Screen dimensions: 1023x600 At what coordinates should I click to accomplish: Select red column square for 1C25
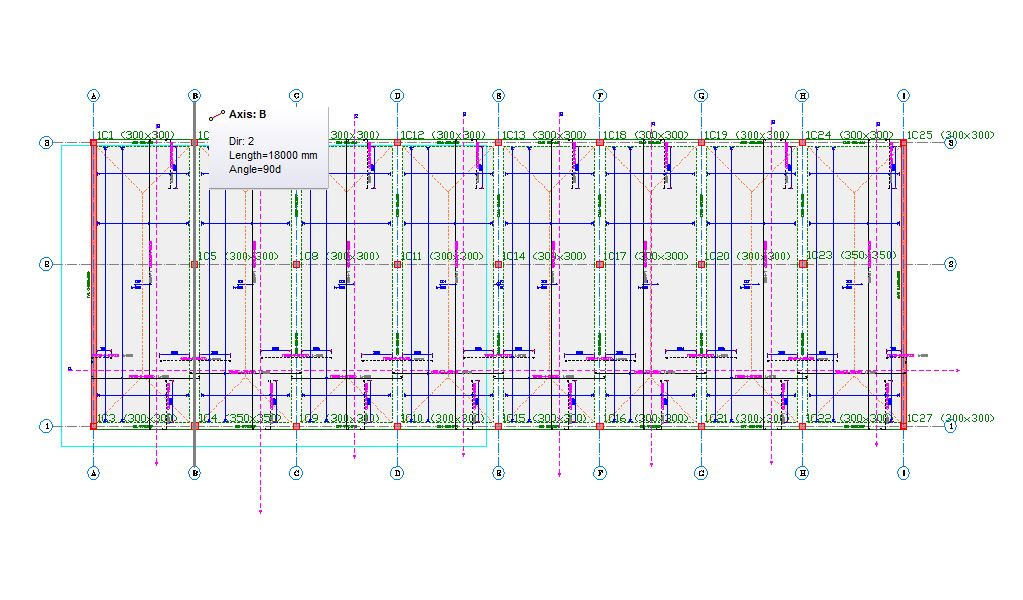pos(905,142)
